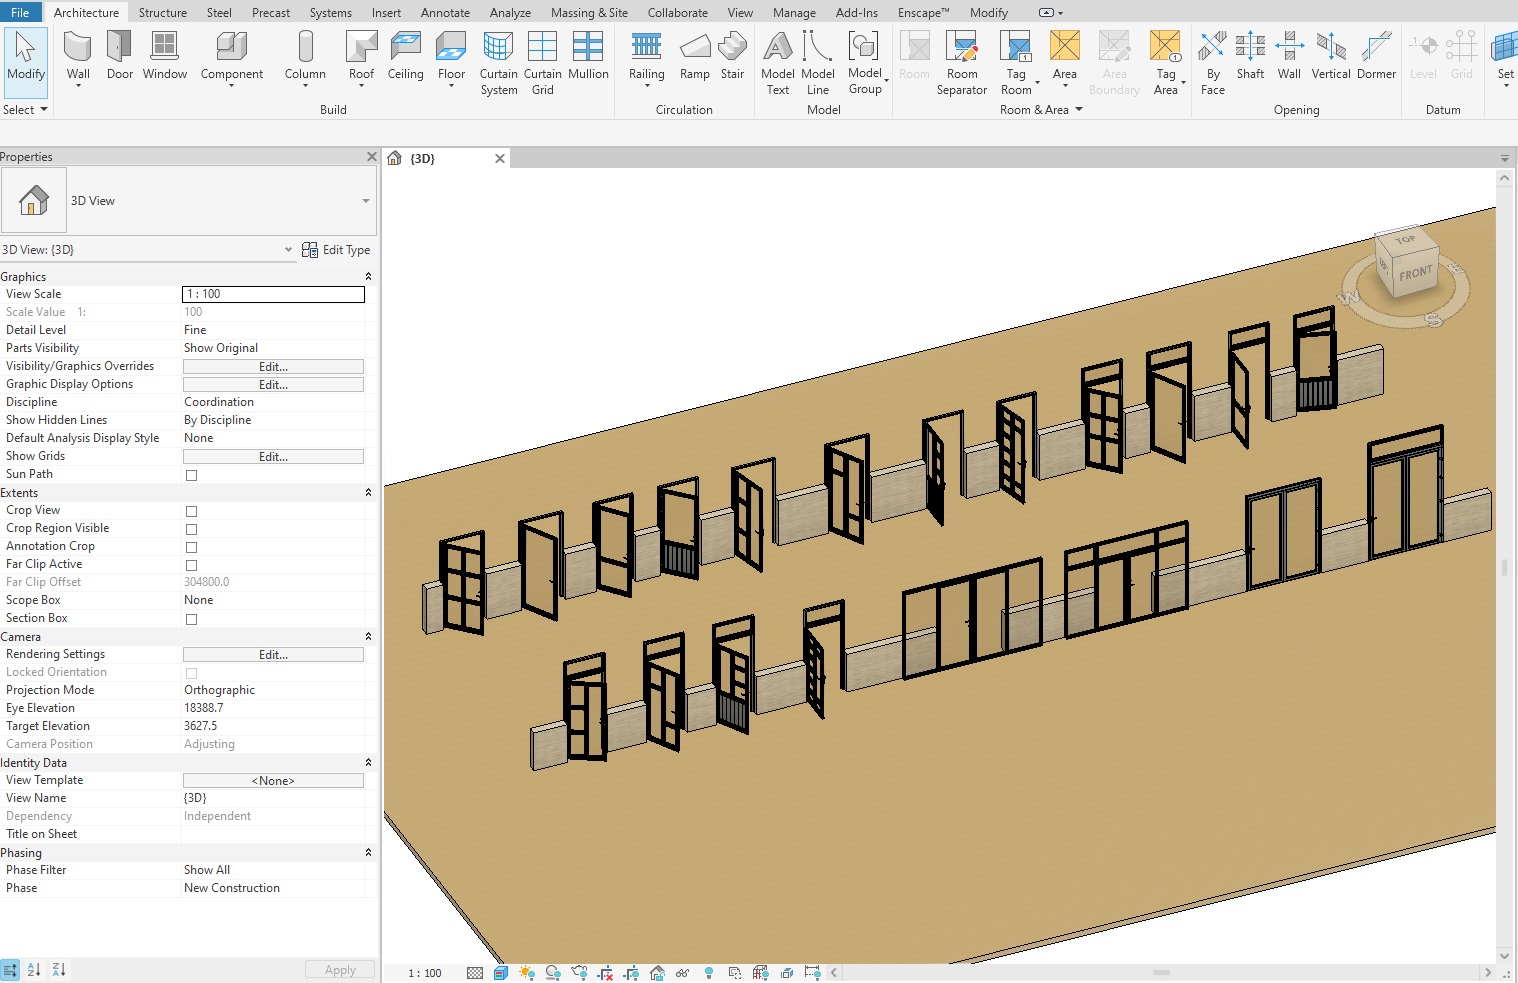
Task: Click Edit for Visibility/Graphics Overrides
Action: click(273, 367)
